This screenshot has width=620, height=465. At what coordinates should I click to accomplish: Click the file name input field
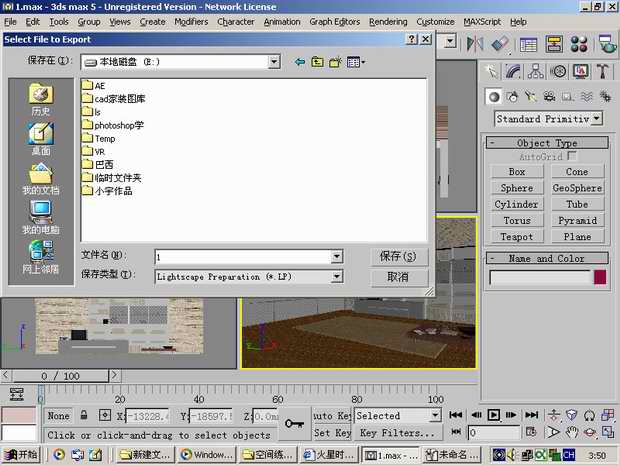click(243, 257)
